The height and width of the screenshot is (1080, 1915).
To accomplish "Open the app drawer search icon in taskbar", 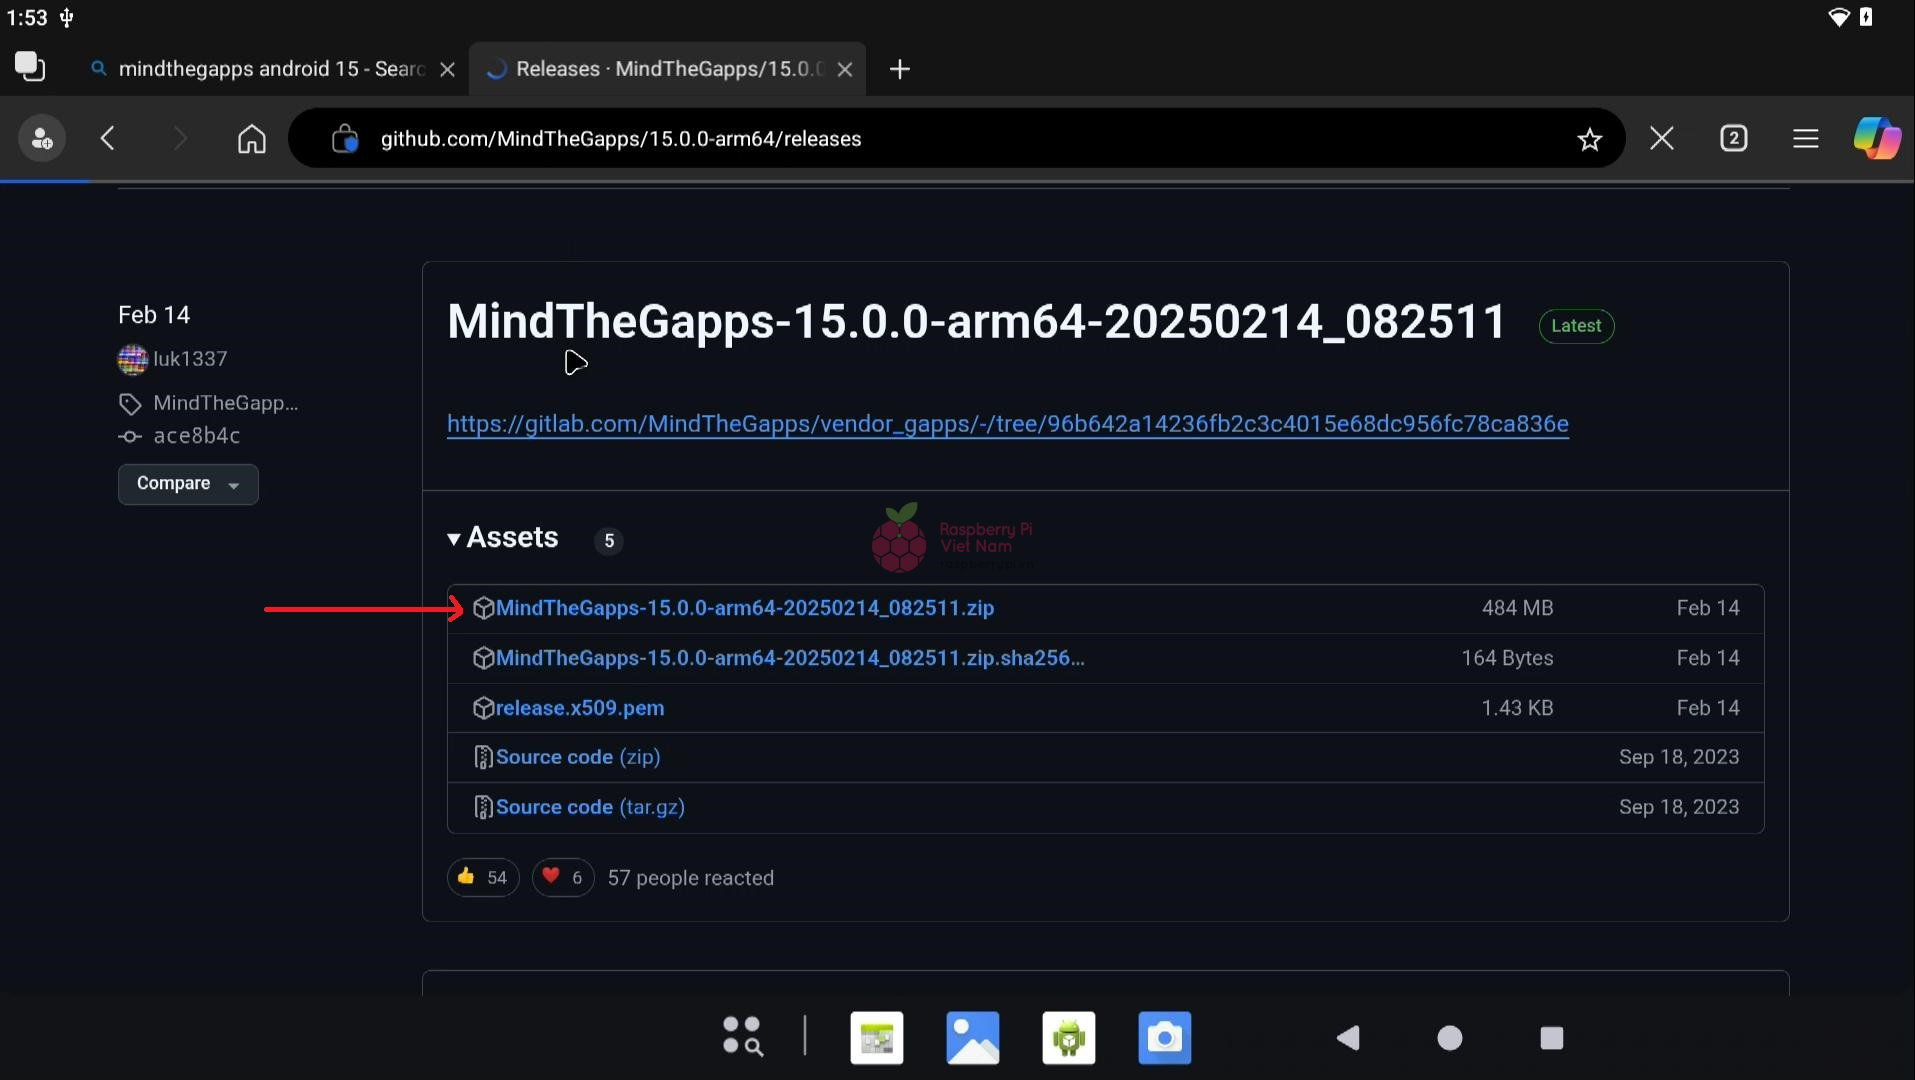I will 742,1037.
